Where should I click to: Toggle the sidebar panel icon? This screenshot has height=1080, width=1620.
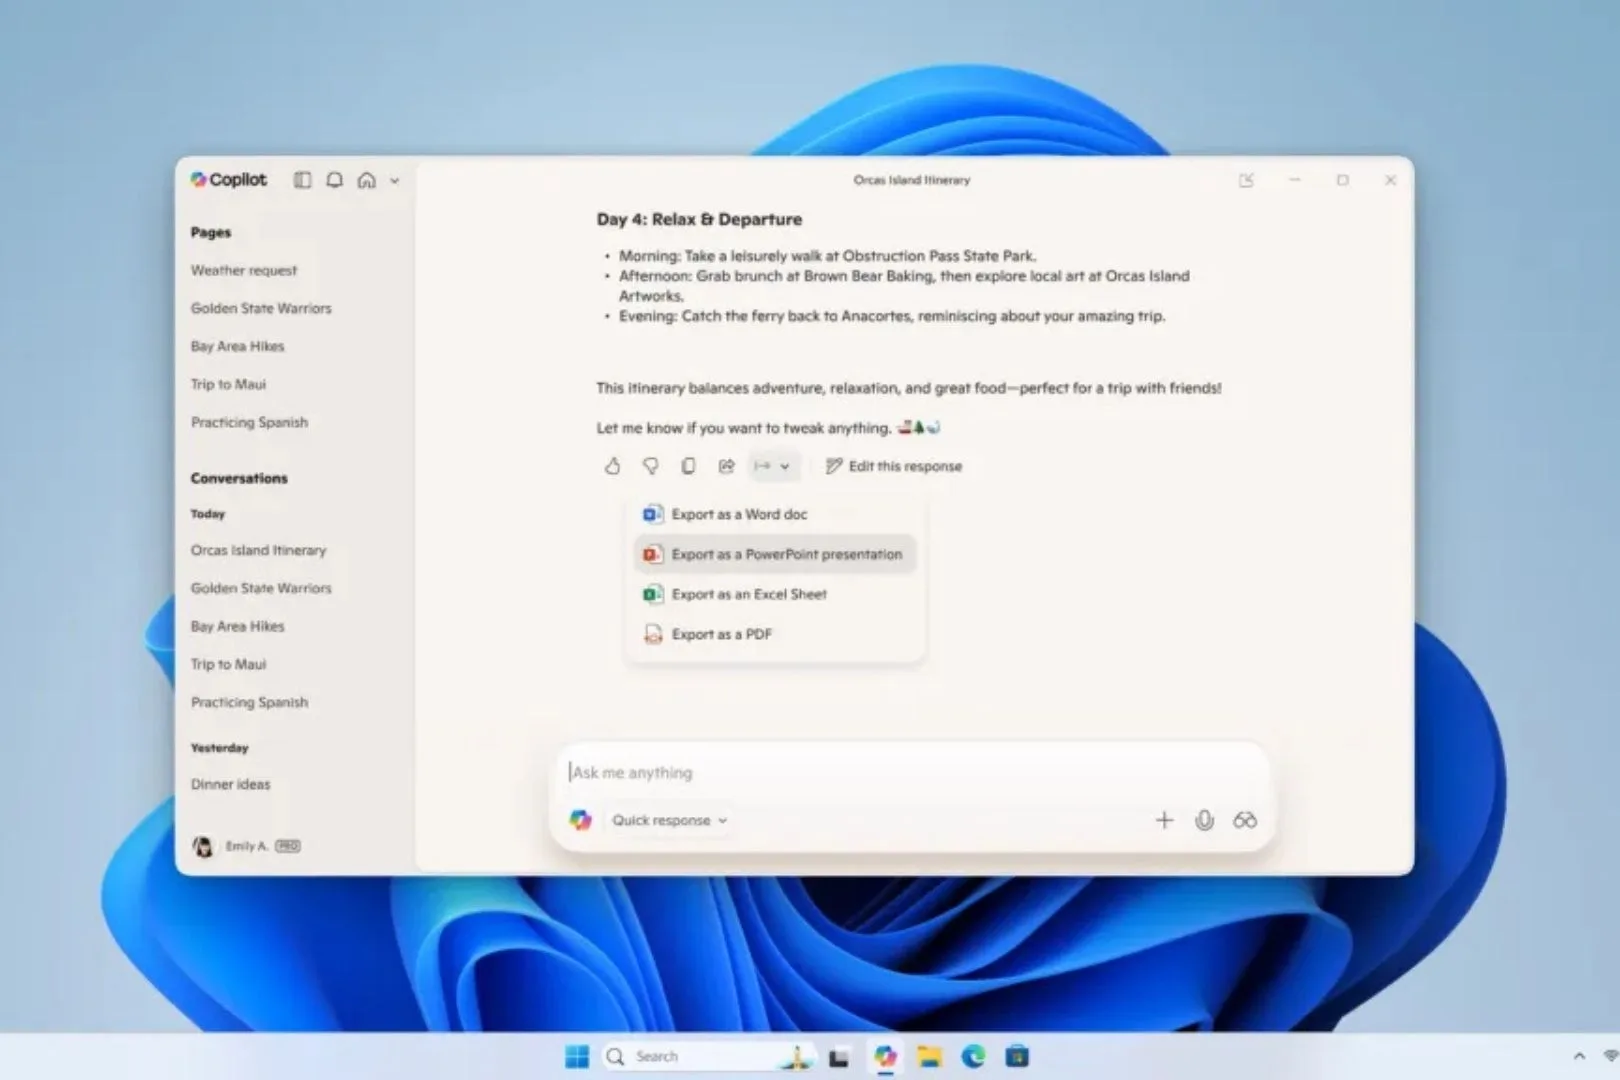302,180
